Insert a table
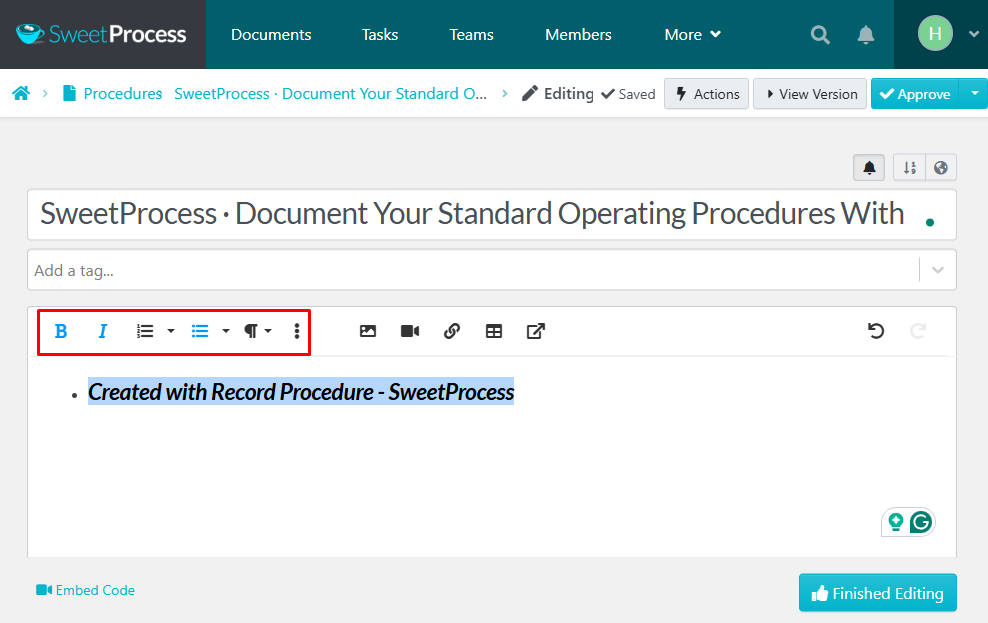Image resolution: width=988 pixels, height=623 pixels. coord(494,331)
